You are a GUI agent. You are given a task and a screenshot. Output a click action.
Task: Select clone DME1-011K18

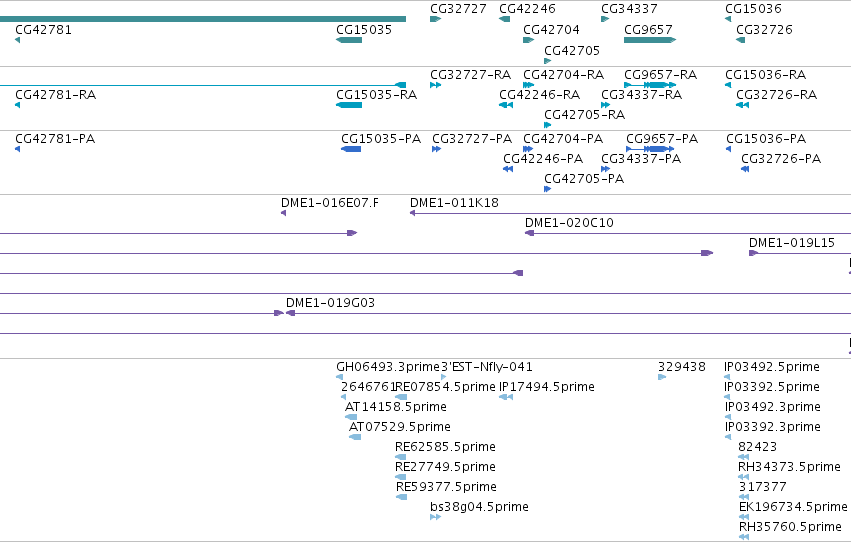(x=454, y=202)
